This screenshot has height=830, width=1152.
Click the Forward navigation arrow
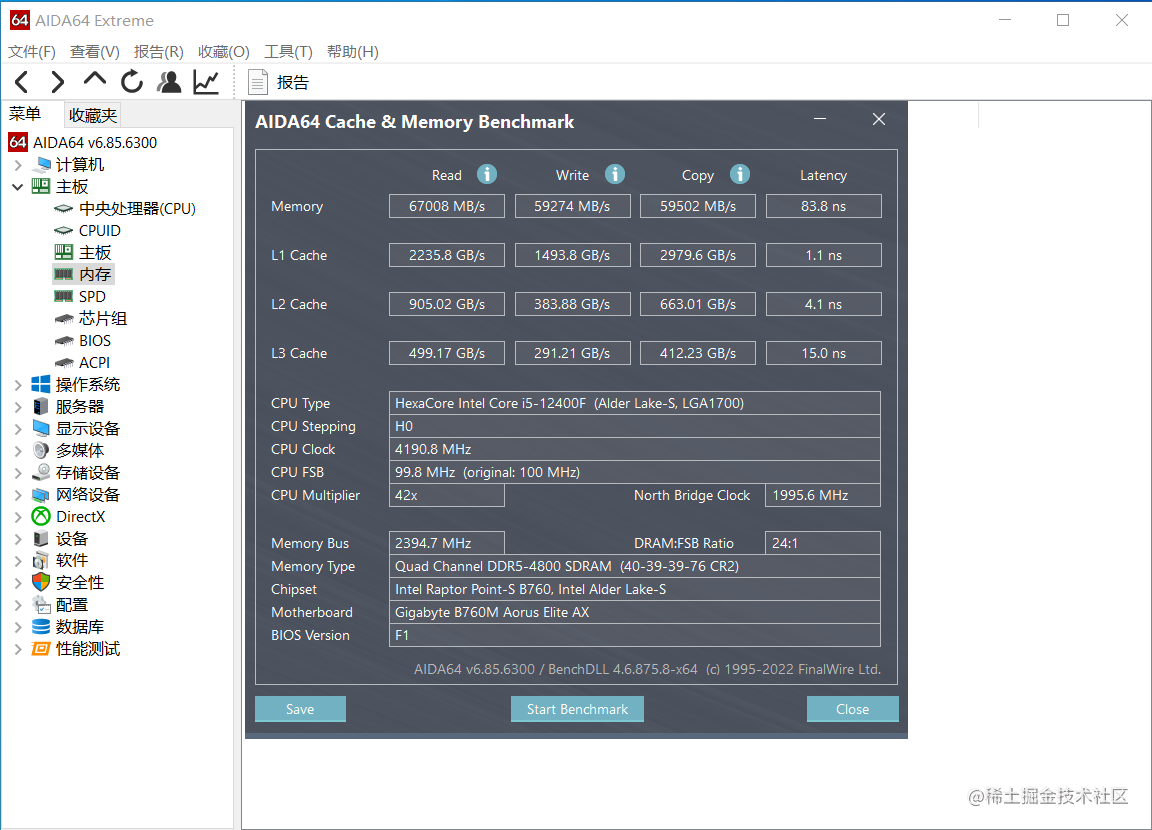click(x=57, y=82)
